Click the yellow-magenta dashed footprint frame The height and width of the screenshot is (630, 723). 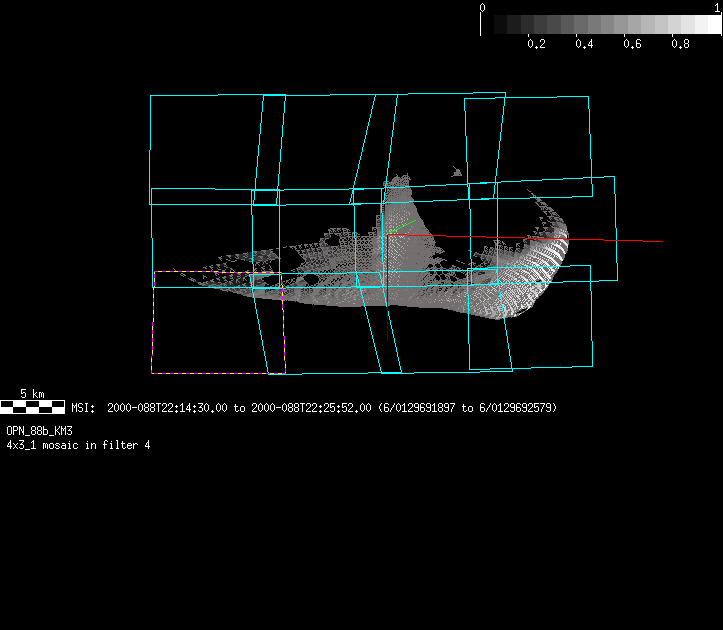tap(153, 330)
